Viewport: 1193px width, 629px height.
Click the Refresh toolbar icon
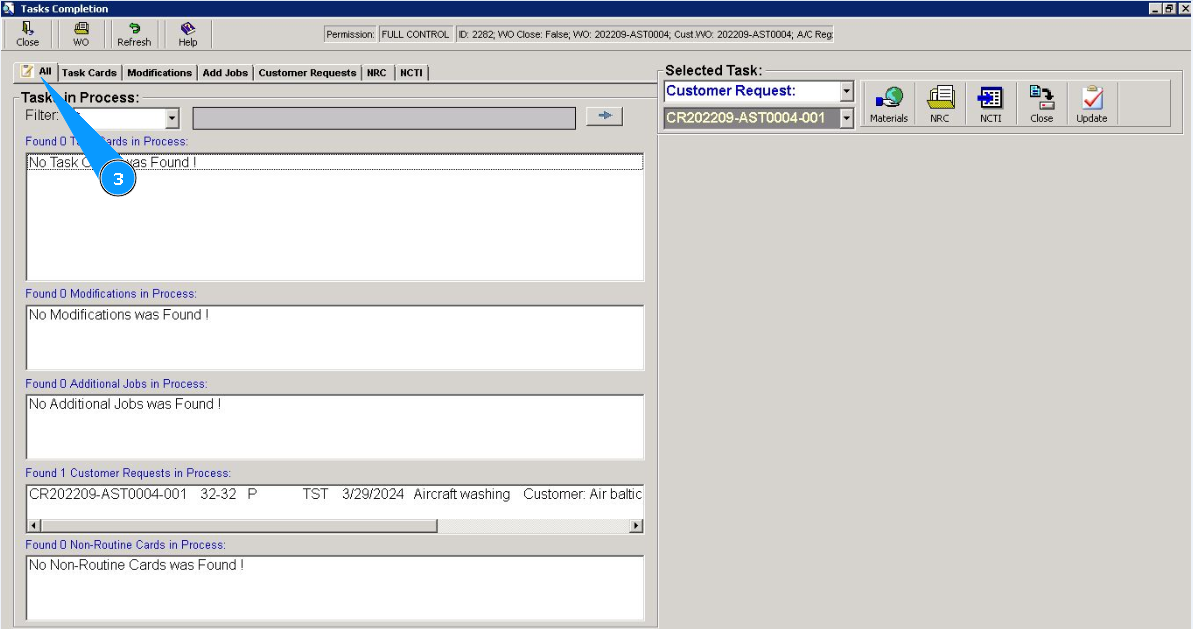click(x=134, y=34)
